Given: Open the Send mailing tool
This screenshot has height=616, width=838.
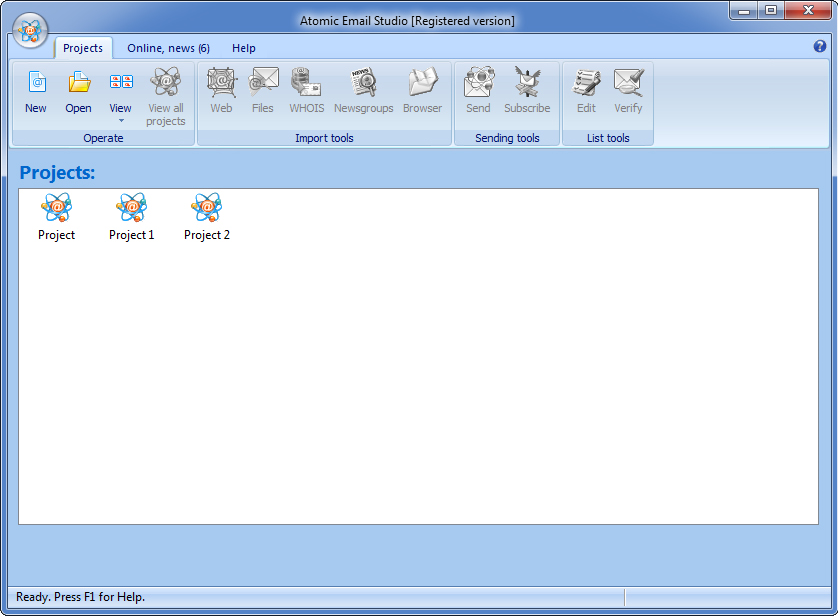Looking at the screenshot, I should [x=478, y=90].
